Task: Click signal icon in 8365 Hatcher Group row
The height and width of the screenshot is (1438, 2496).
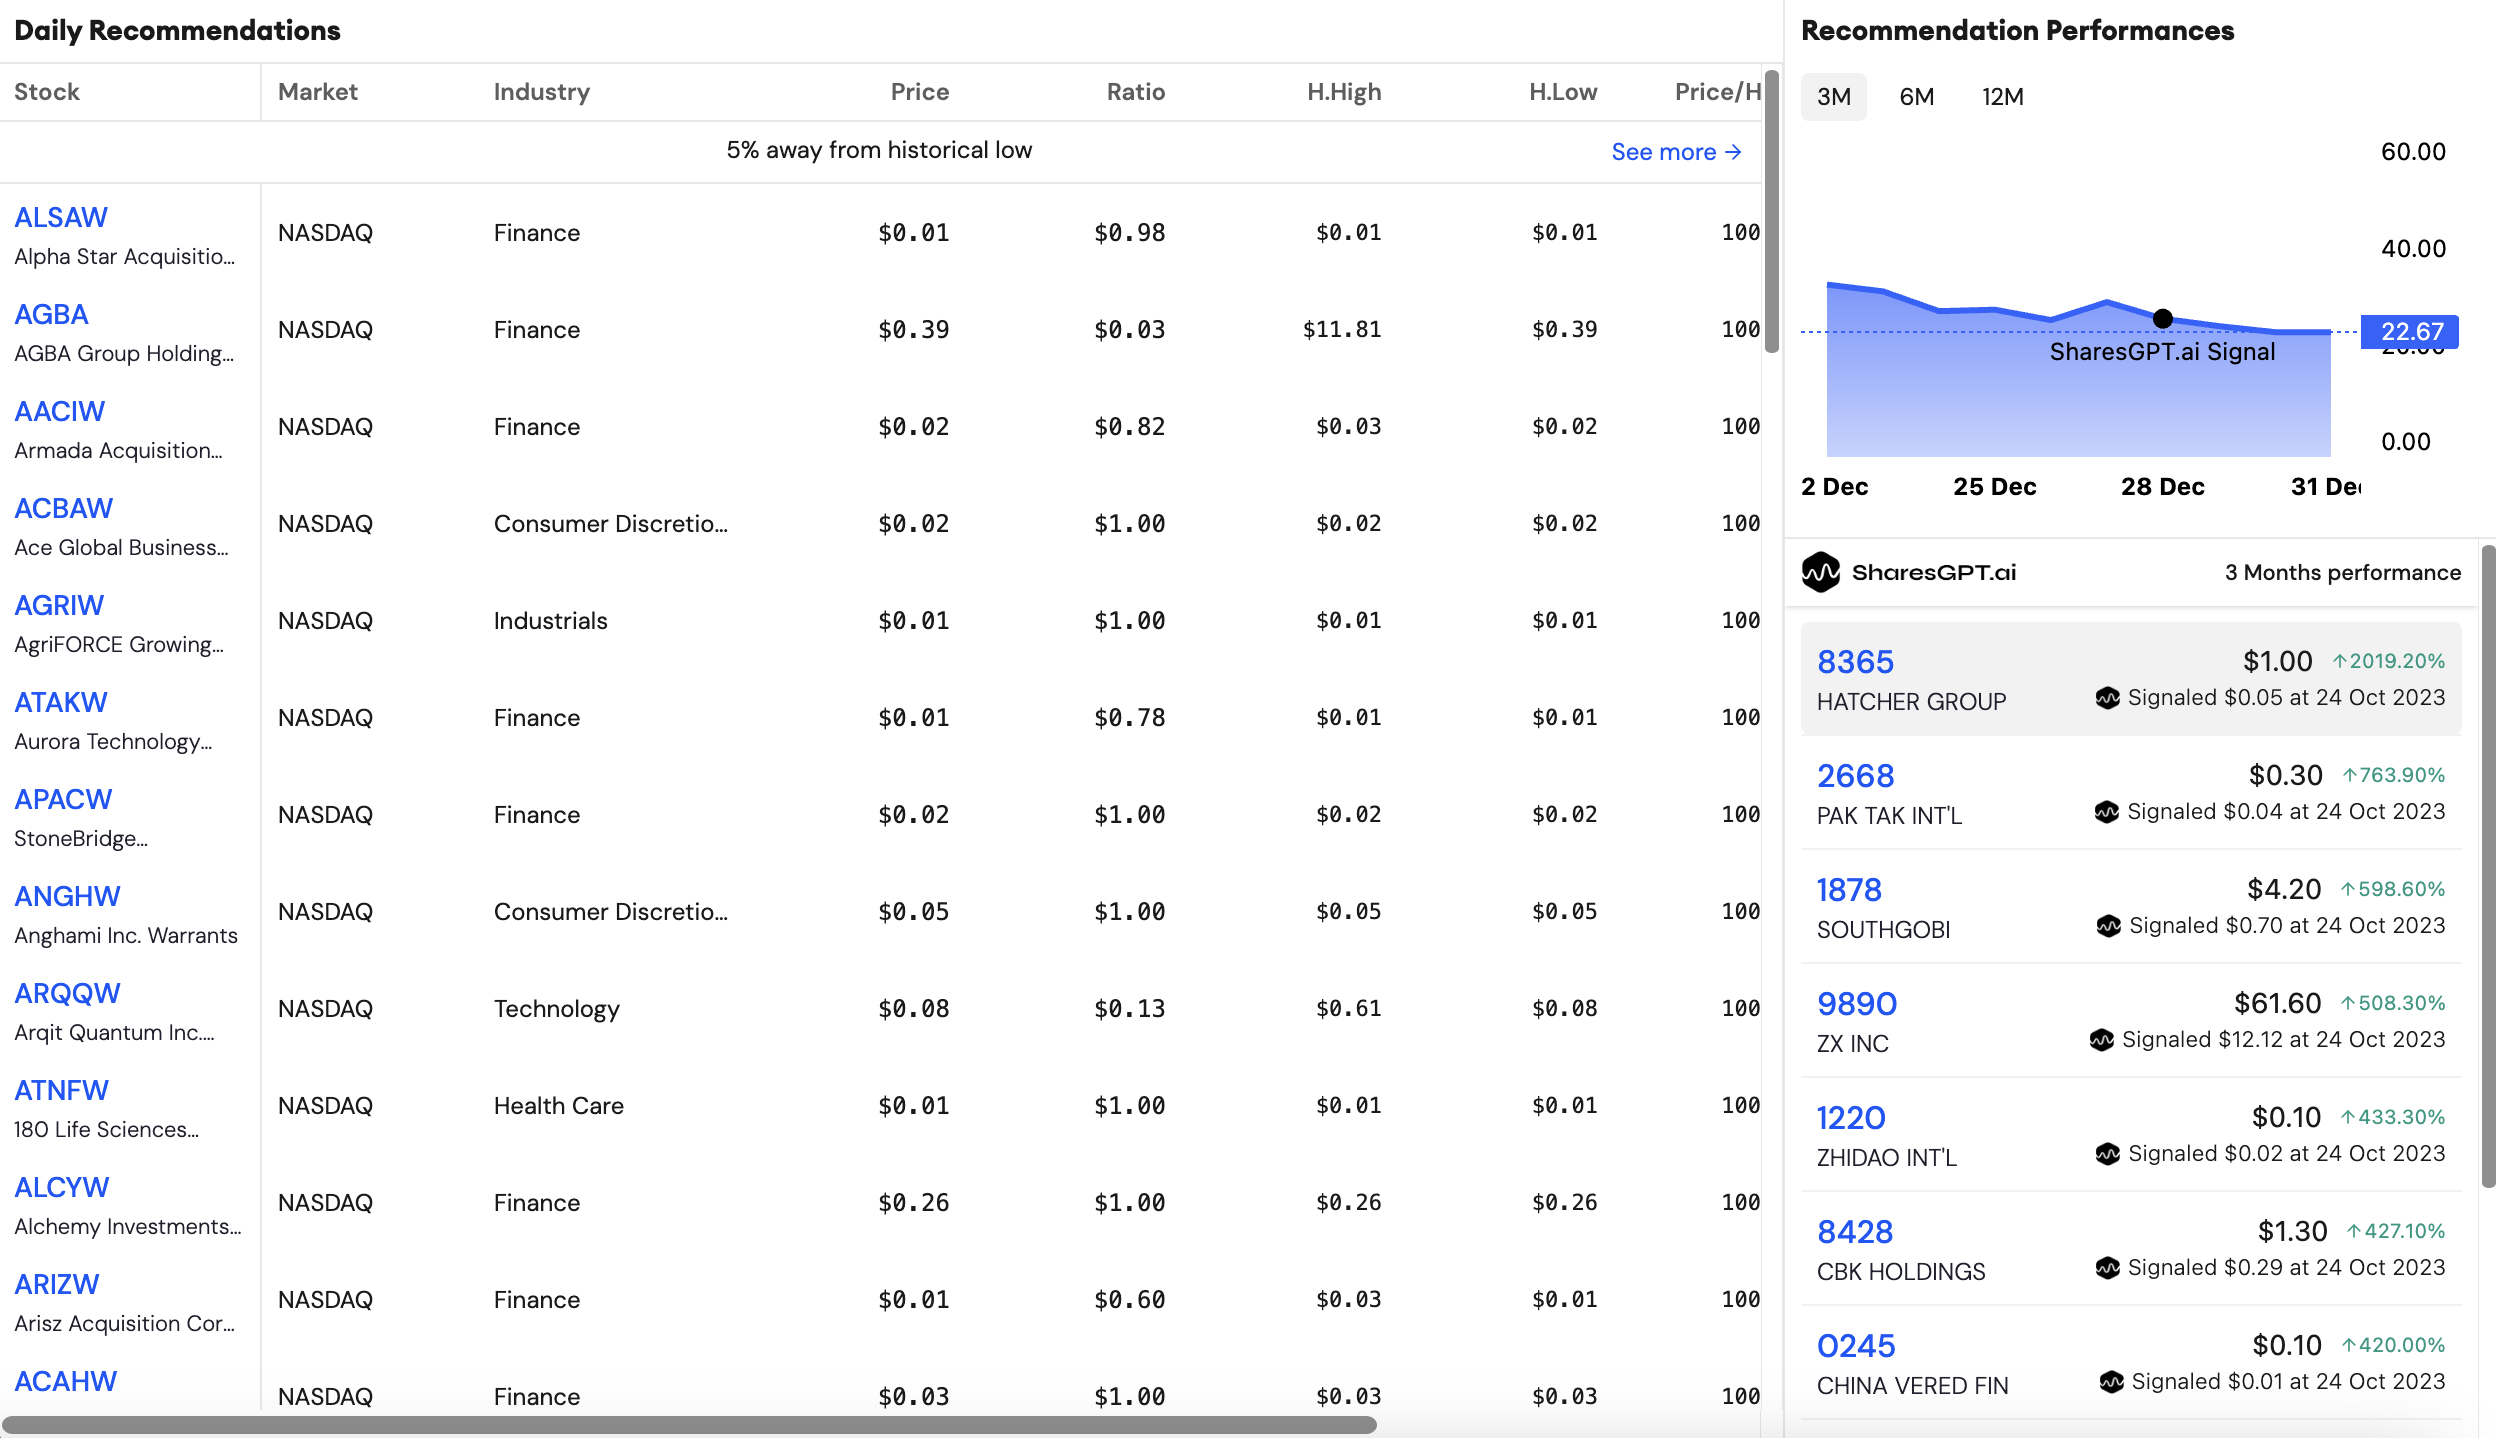Action: point(2108,698)
